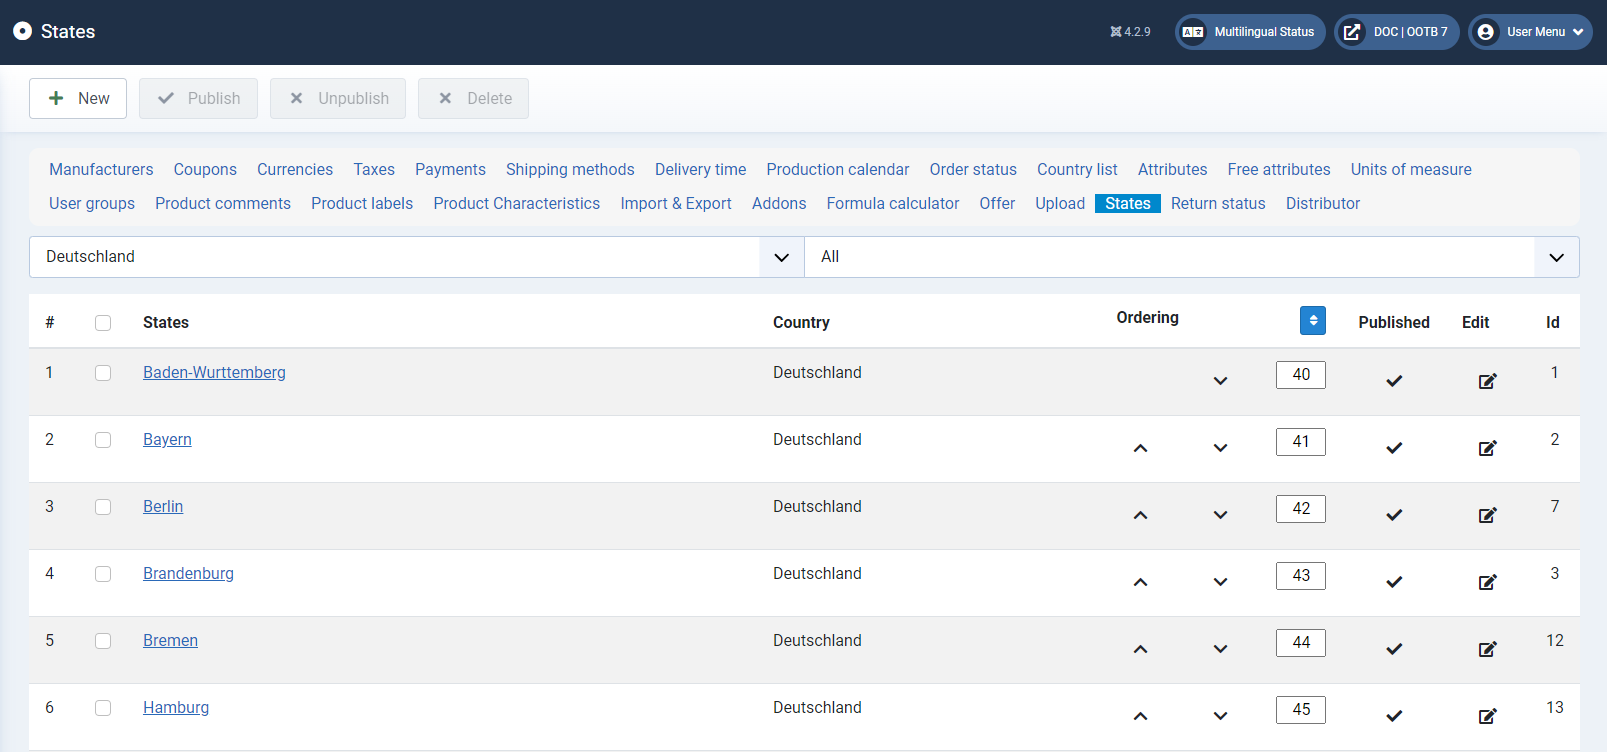Go to Coupons section
The width and height of the screenshot is (1607, 752).
point(205,169)
